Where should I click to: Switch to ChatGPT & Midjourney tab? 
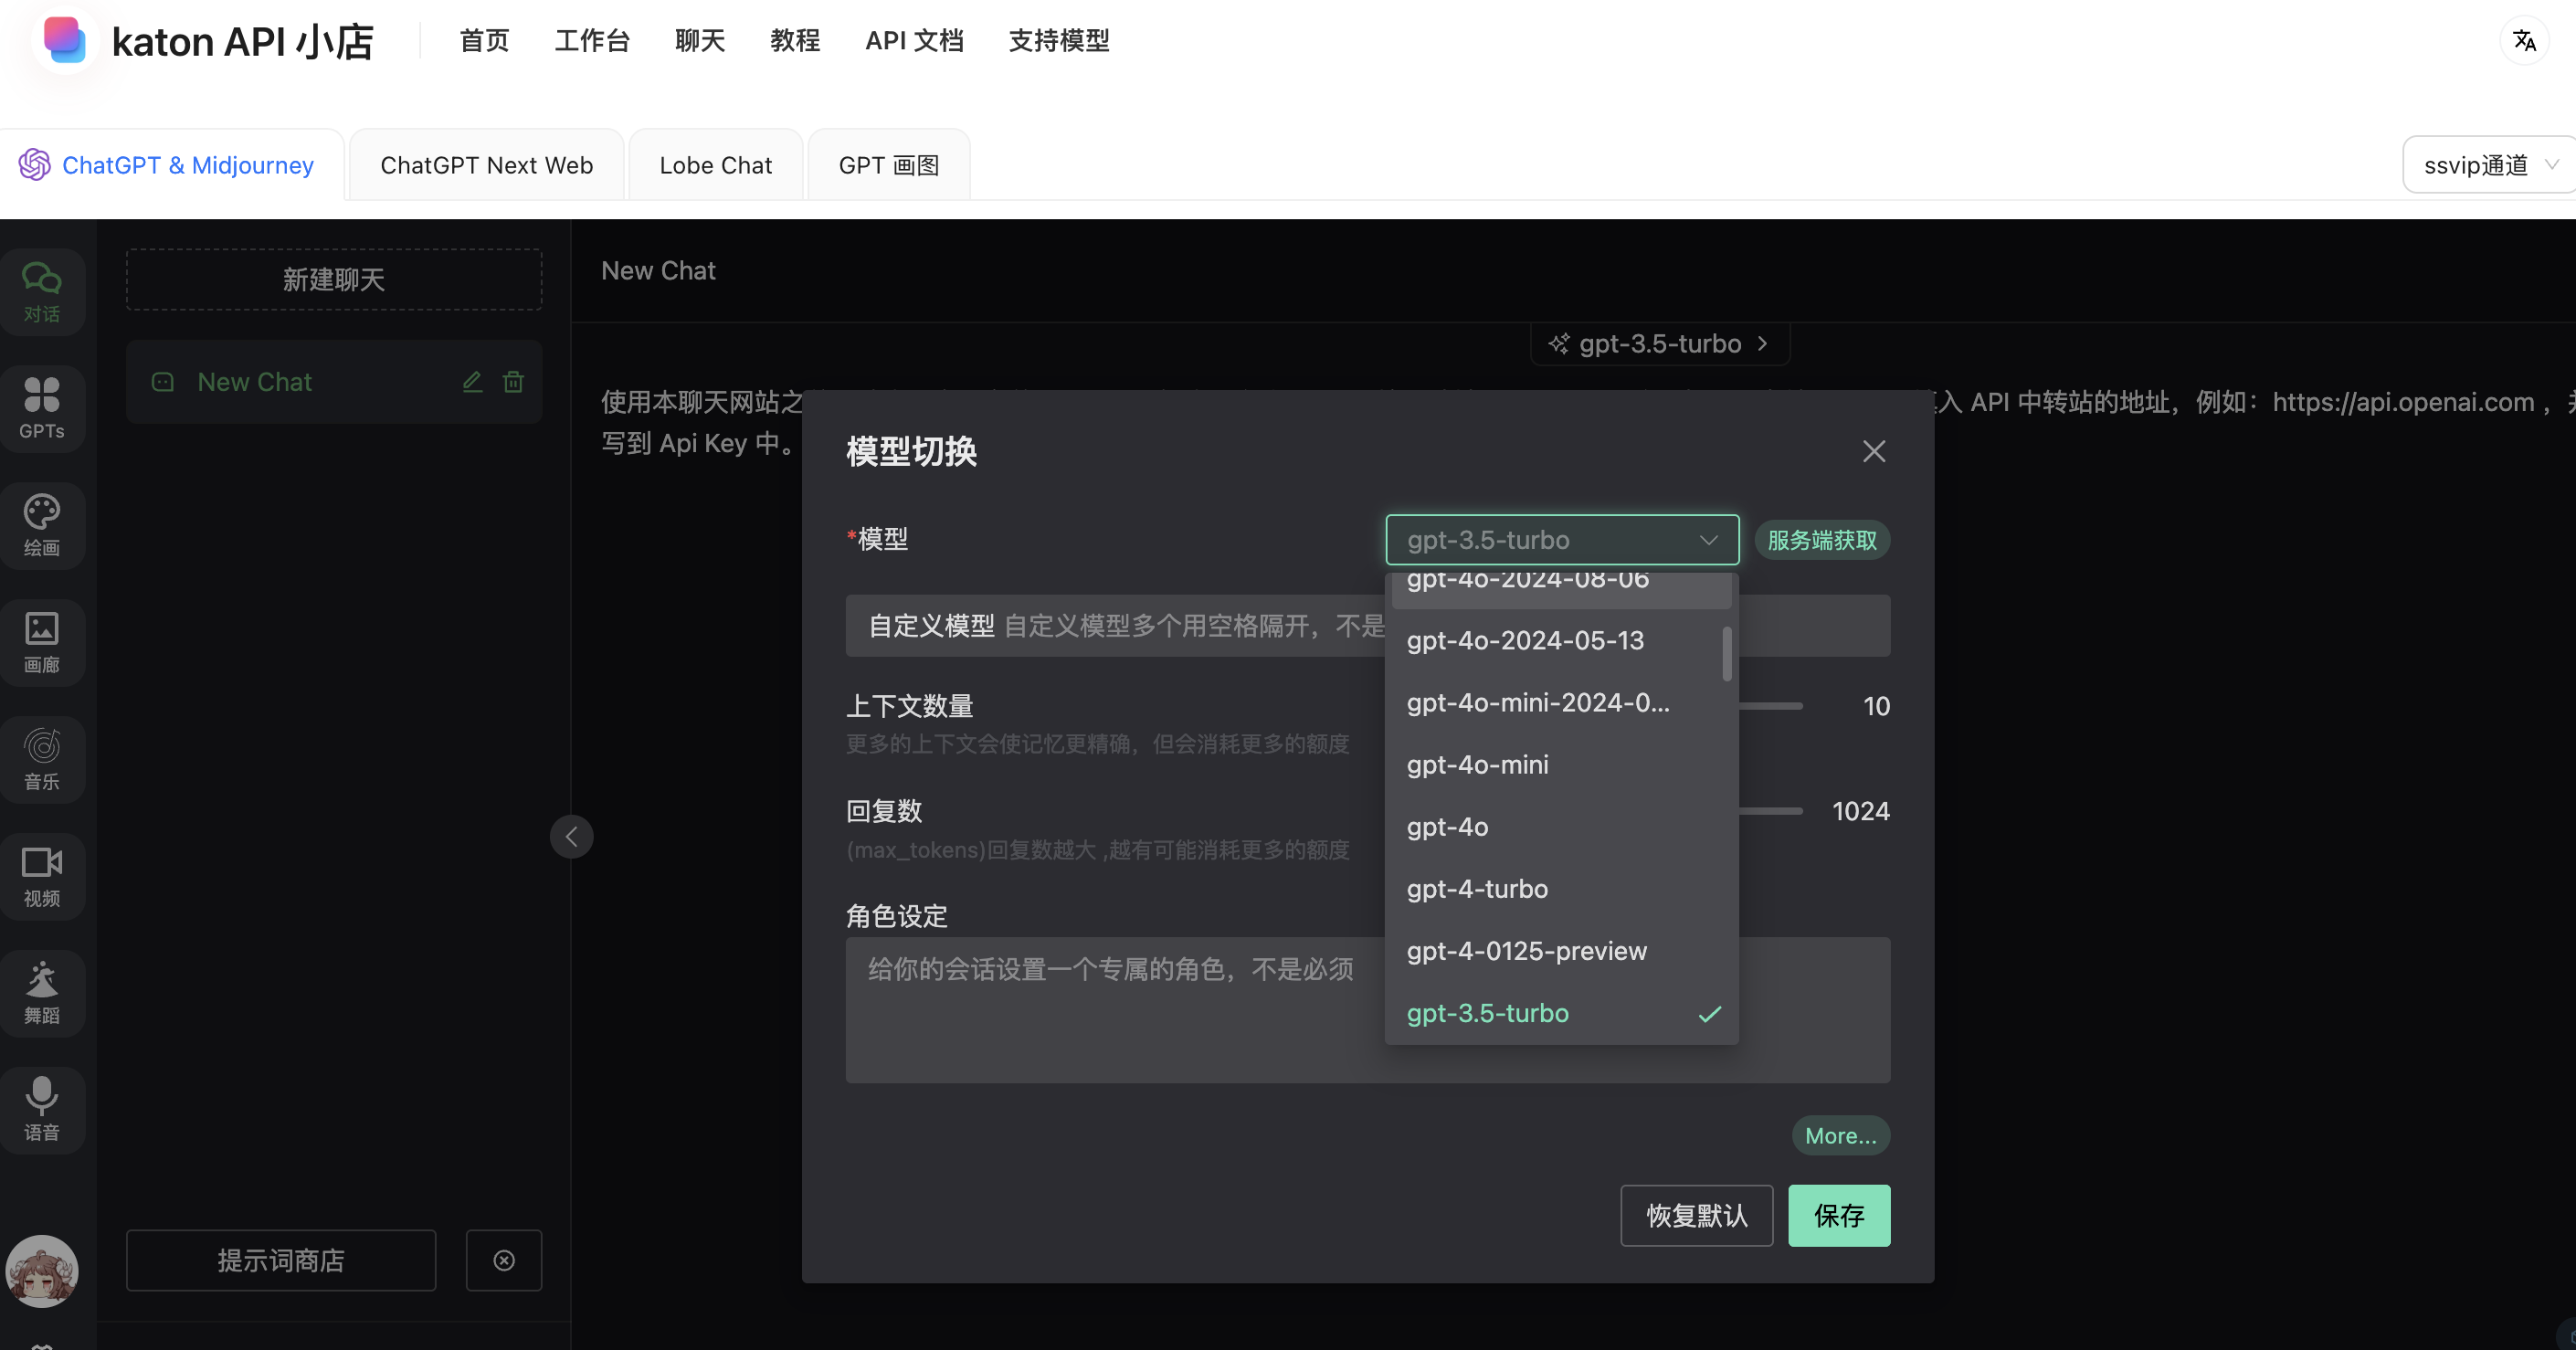click(x=172, y=164)
